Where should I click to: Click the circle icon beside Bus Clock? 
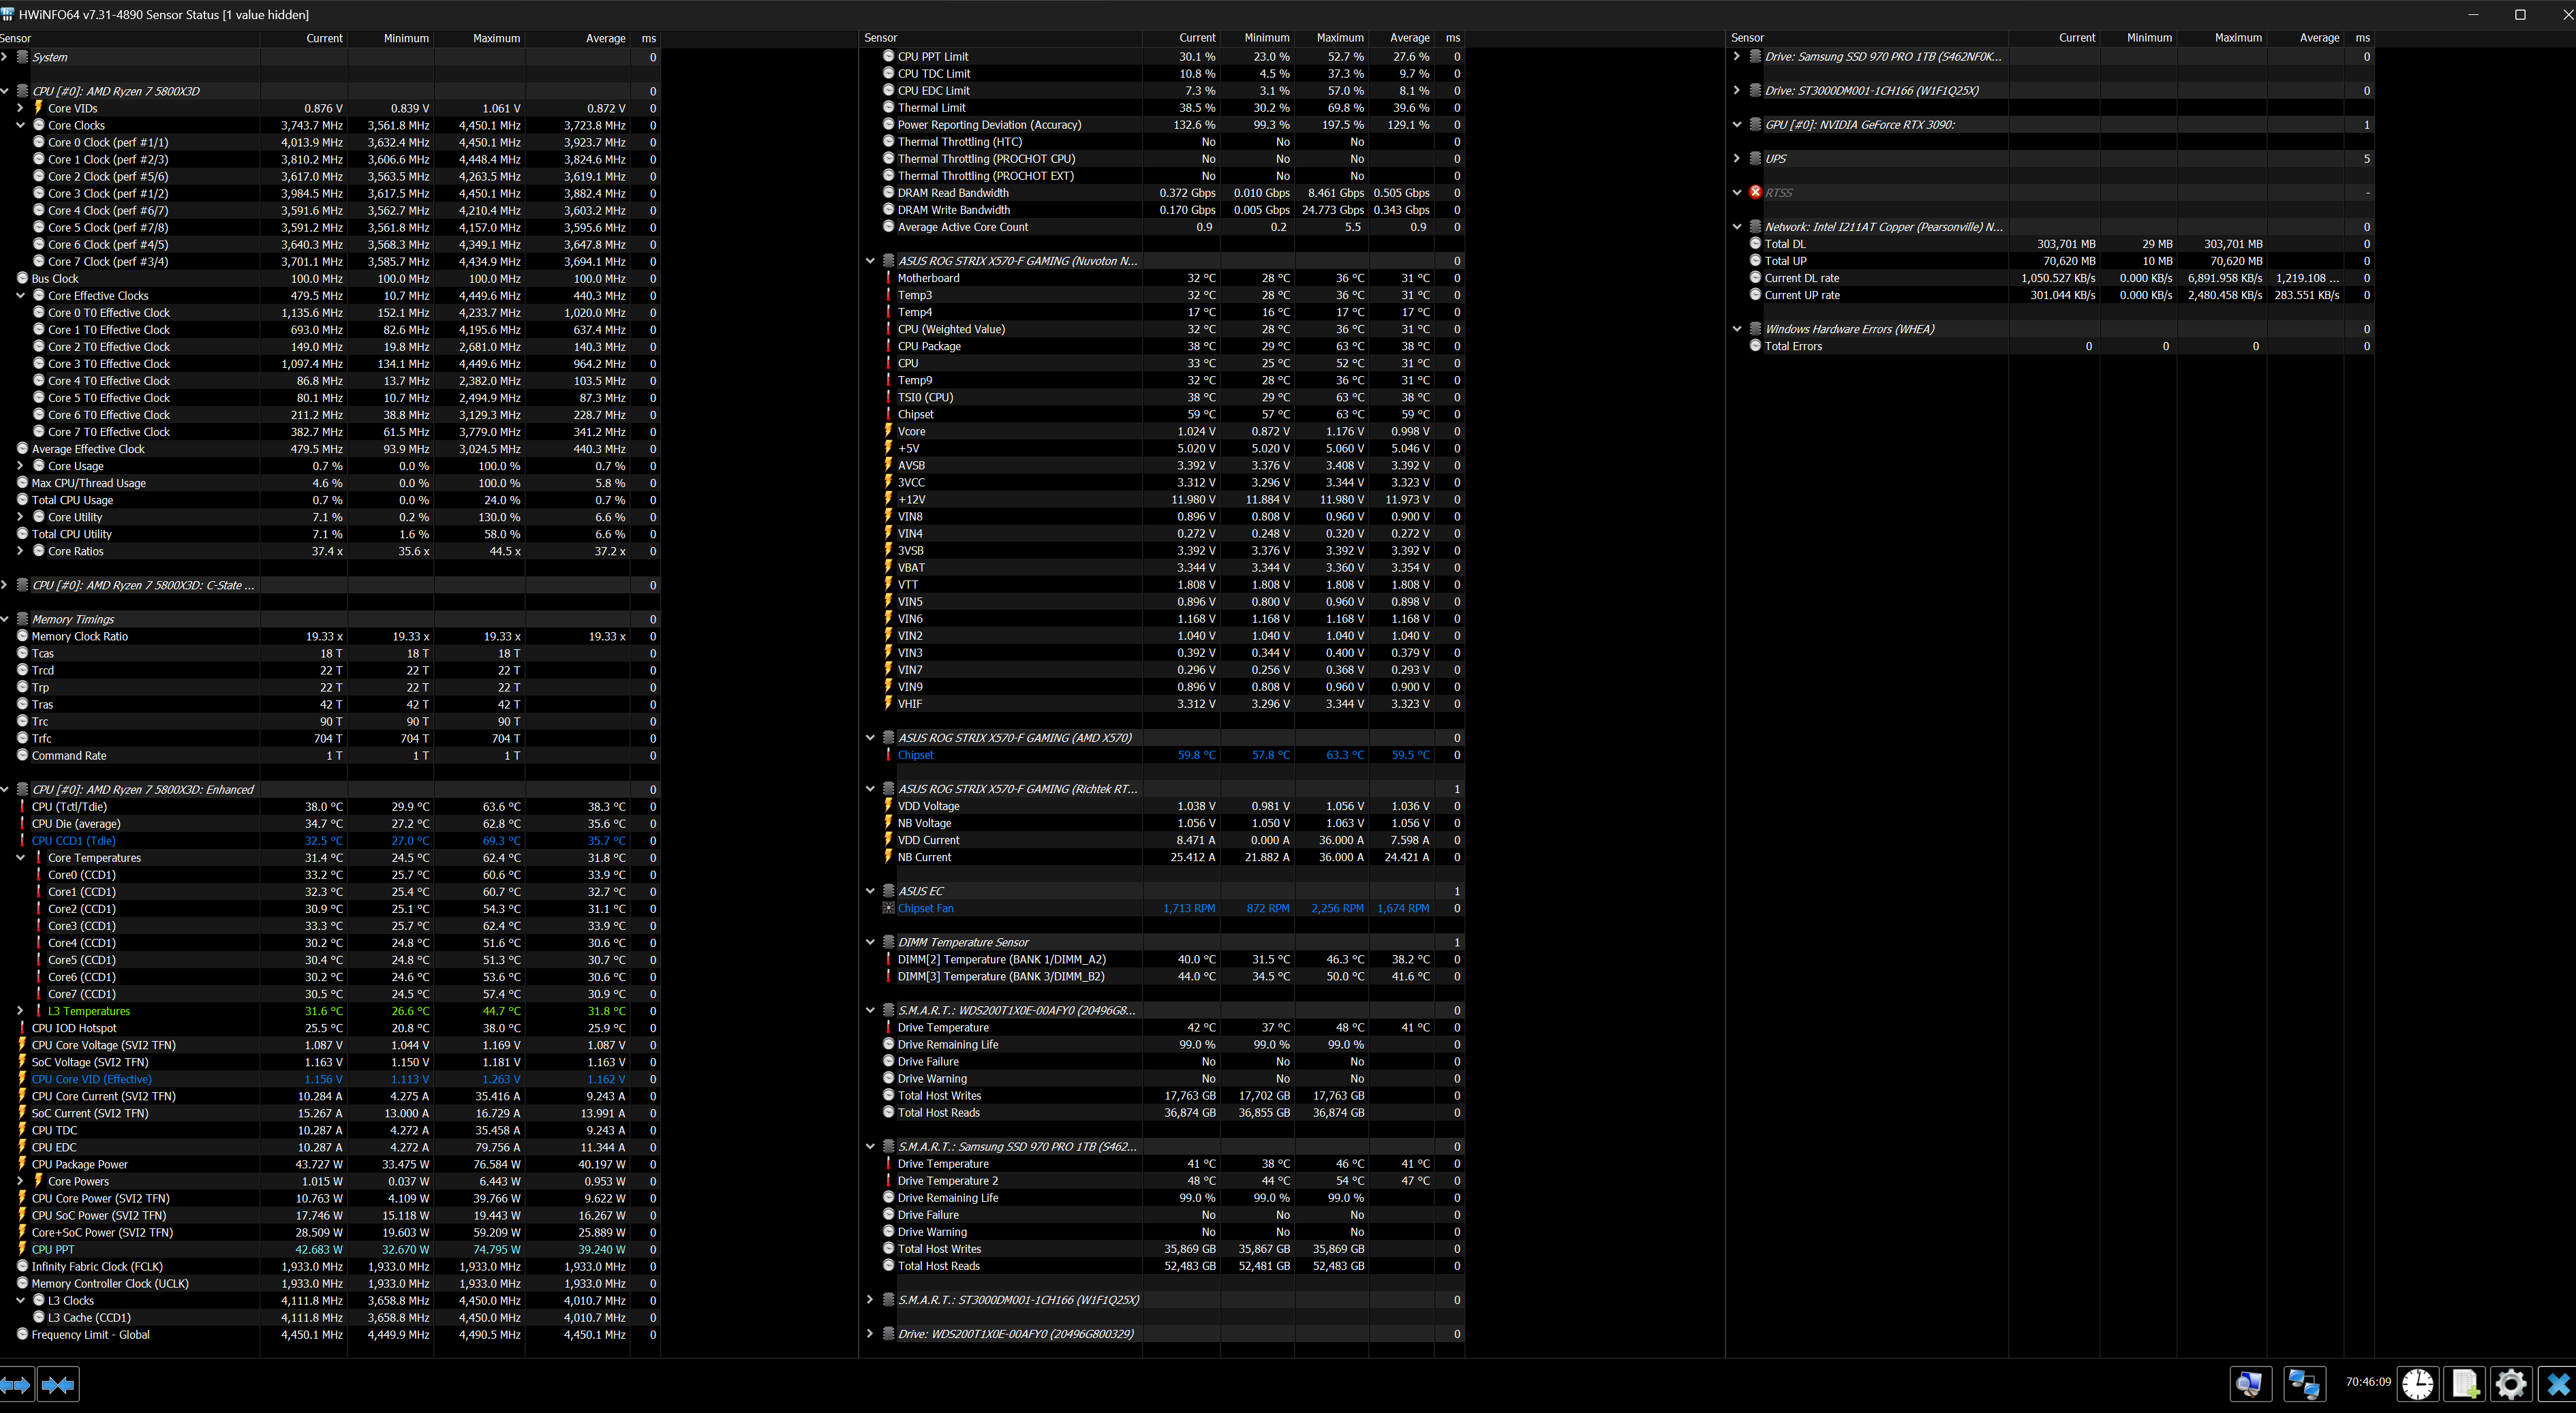(22, 278)
